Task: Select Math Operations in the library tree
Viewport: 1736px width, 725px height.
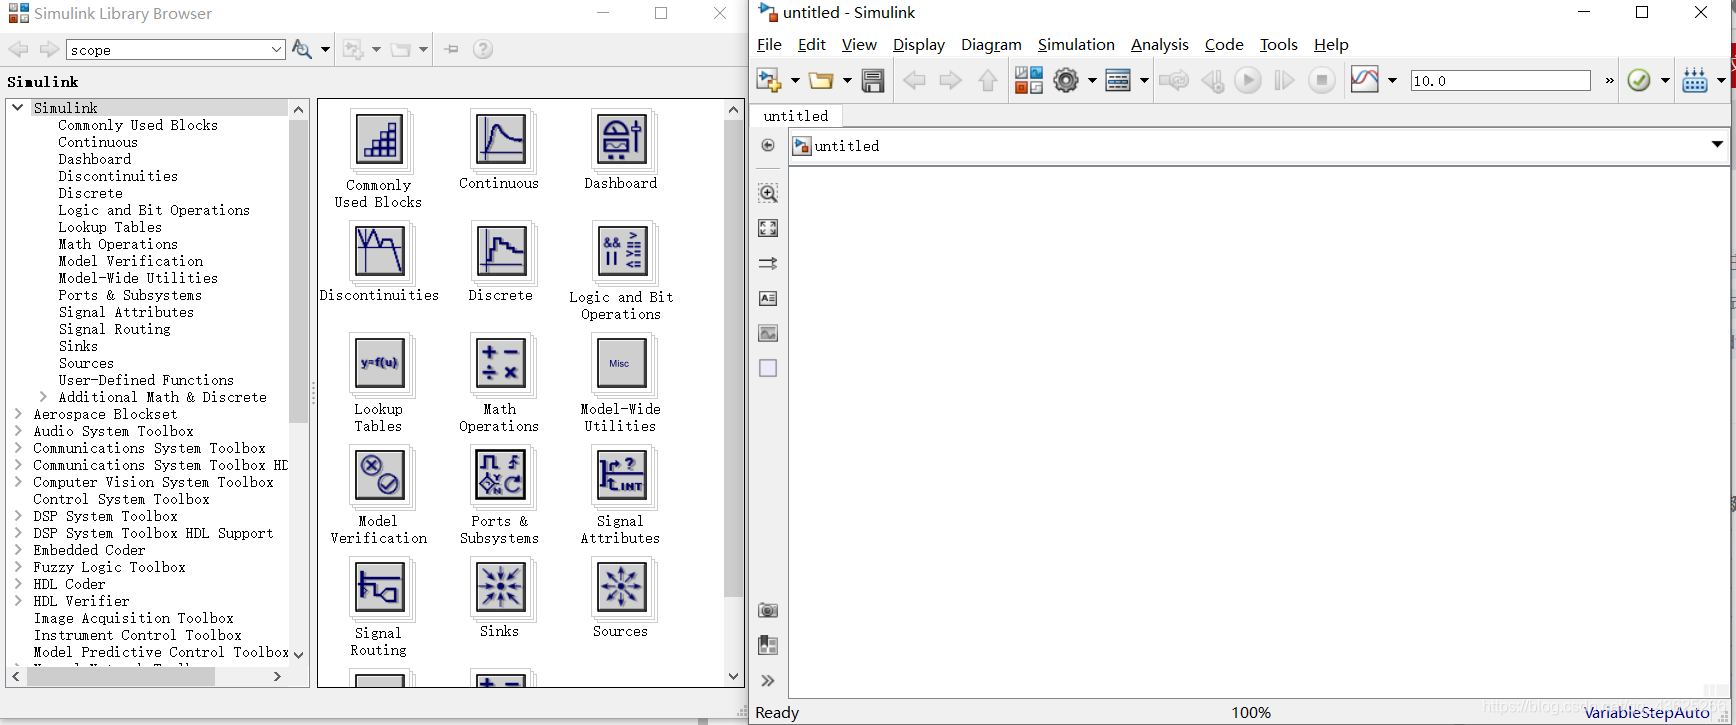Action: tap(118, 244)
